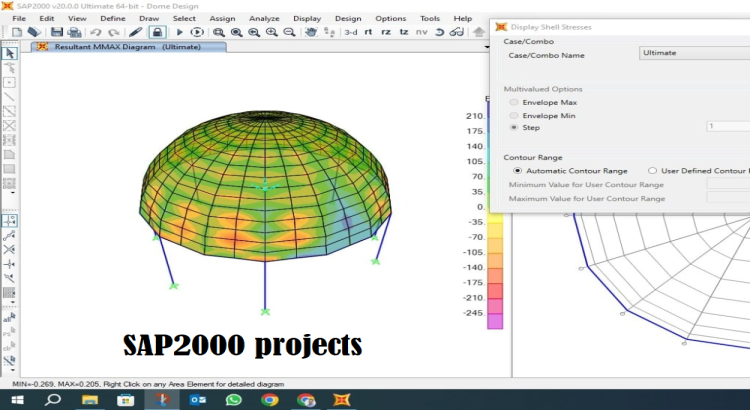The image size is (750, 410).
Task: Toggle snap to intersections
Action: coord(10,249)
